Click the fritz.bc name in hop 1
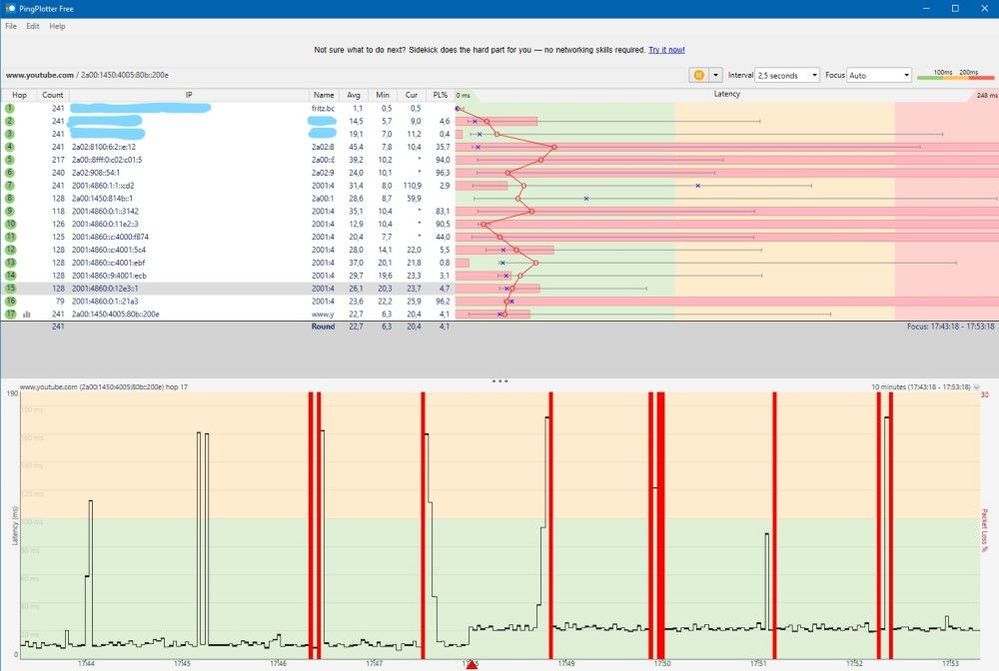999x671 pixels. (x=323, y=108)
